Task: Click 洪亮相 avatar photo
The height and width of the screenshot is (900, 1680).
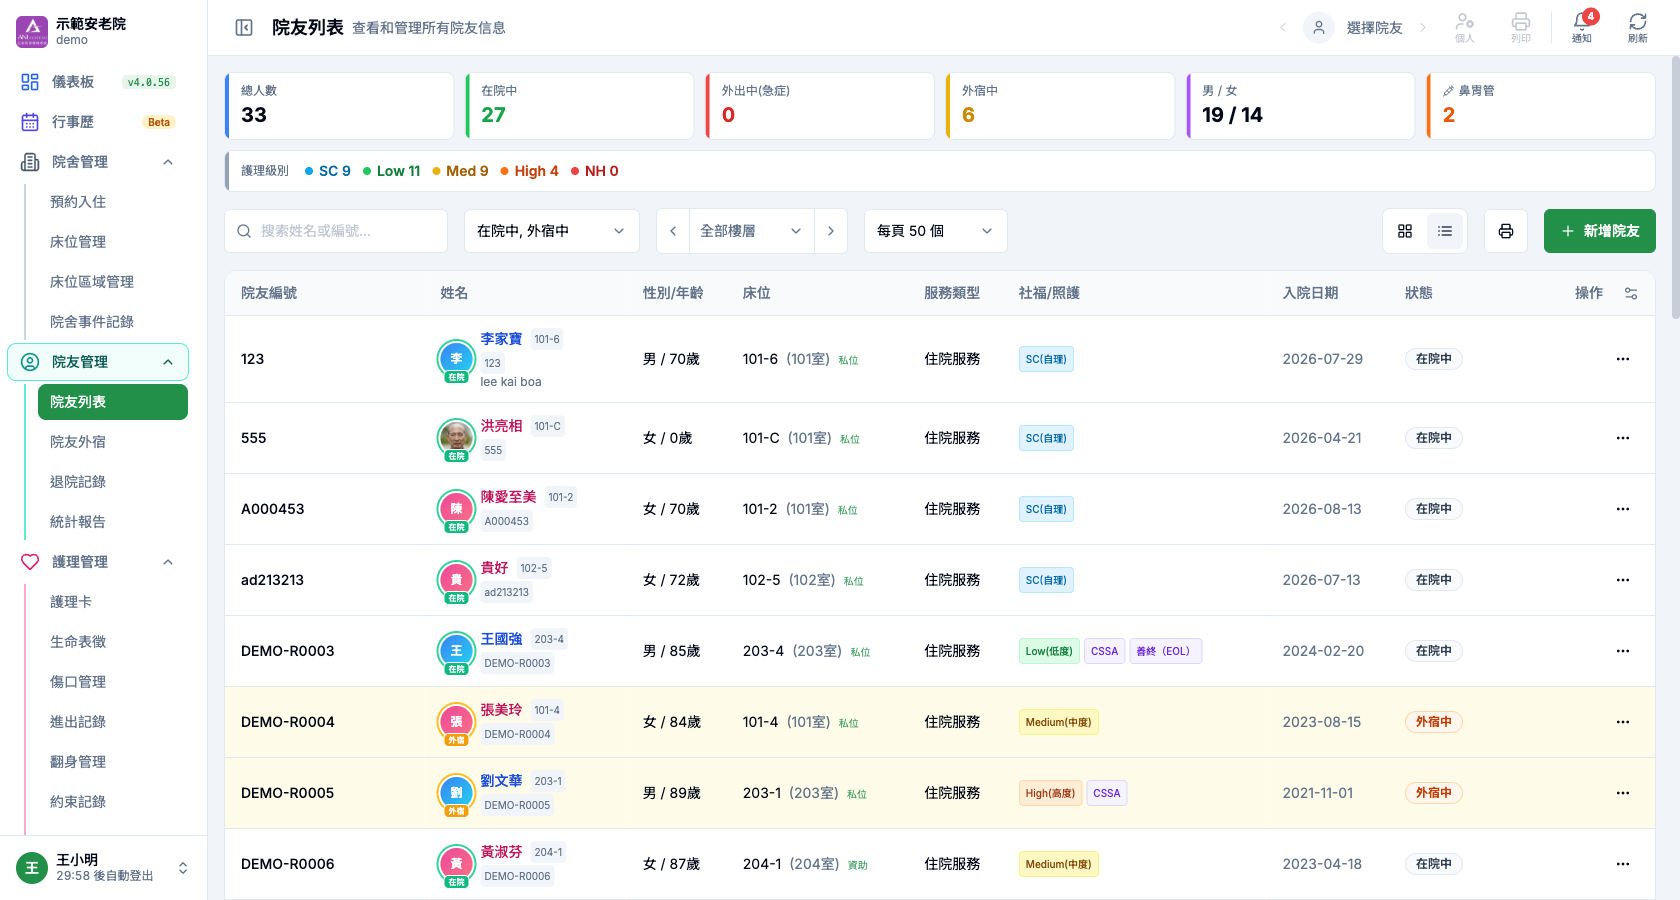Action: [456, 437]
